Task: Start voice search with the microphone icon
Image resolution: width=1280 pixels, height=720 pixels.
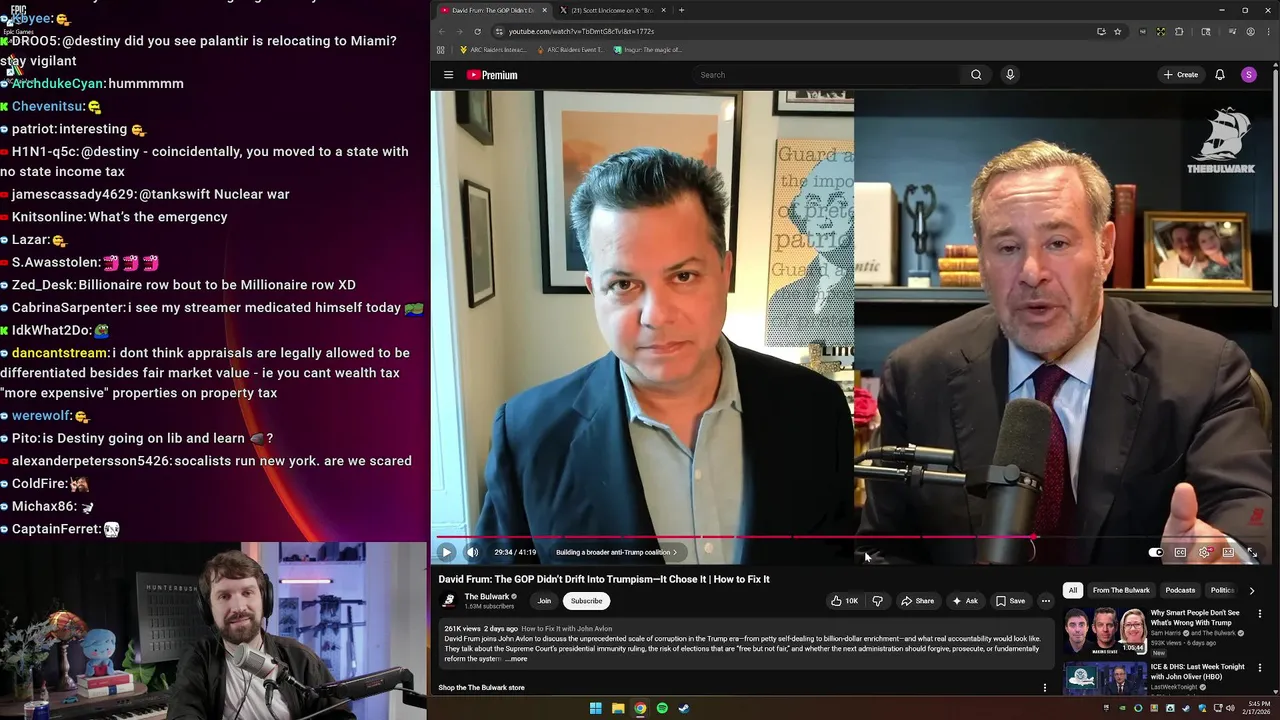Action: 1010,75
